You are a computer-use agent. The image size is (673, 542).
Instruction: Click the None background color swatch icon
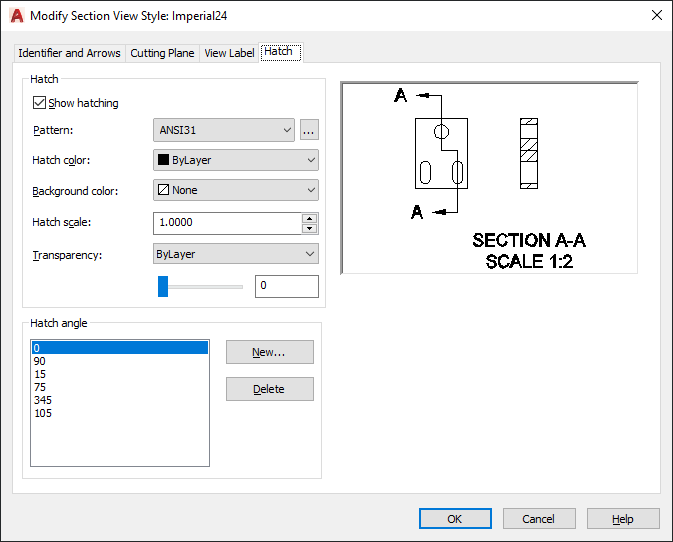(x=163, y=190)
